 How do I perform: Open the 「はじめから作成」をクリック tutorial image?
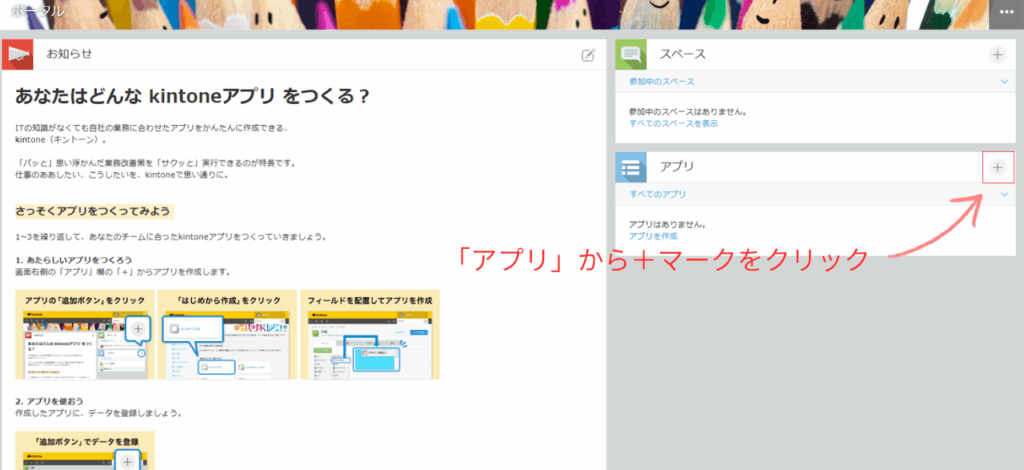click(227, 335)
